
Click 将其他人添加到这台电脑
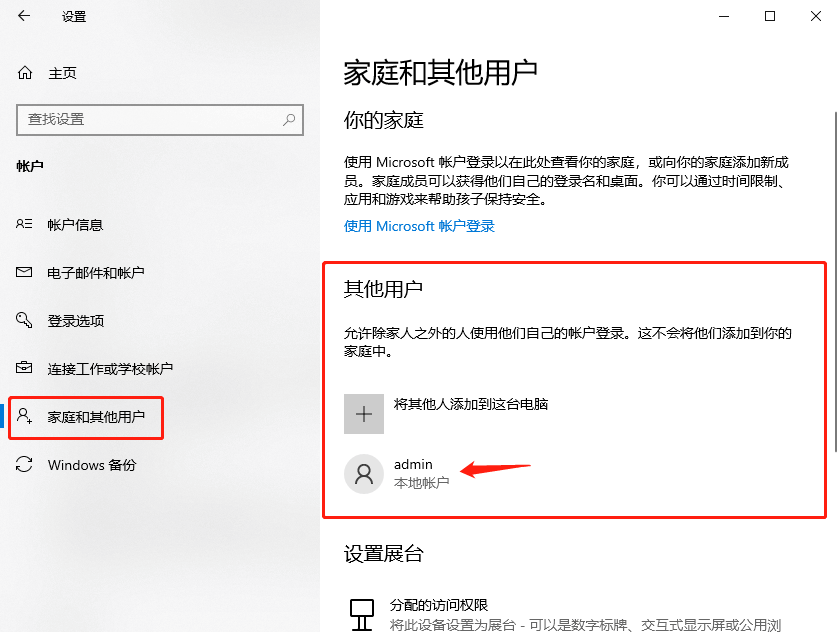click(x=472, y=405)
